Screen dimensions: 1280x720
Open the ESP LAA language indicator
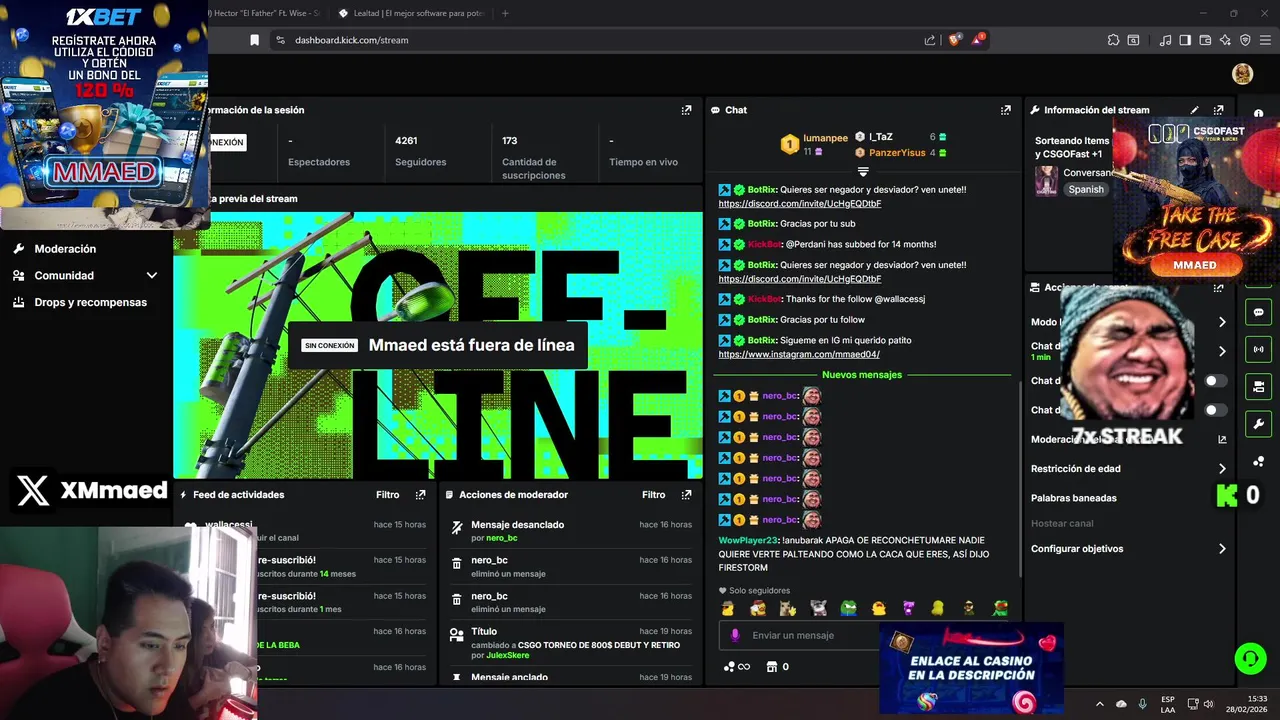click(x=1168, y=704)
